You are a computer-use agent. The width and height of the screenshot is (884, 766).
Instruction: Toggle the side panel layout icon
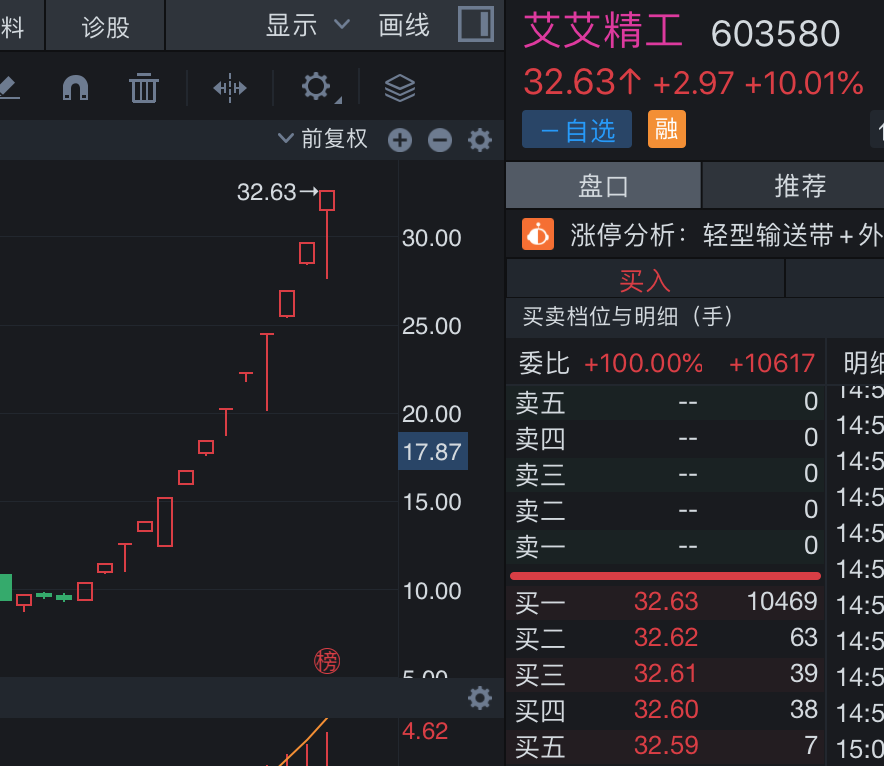click(476, 24)
